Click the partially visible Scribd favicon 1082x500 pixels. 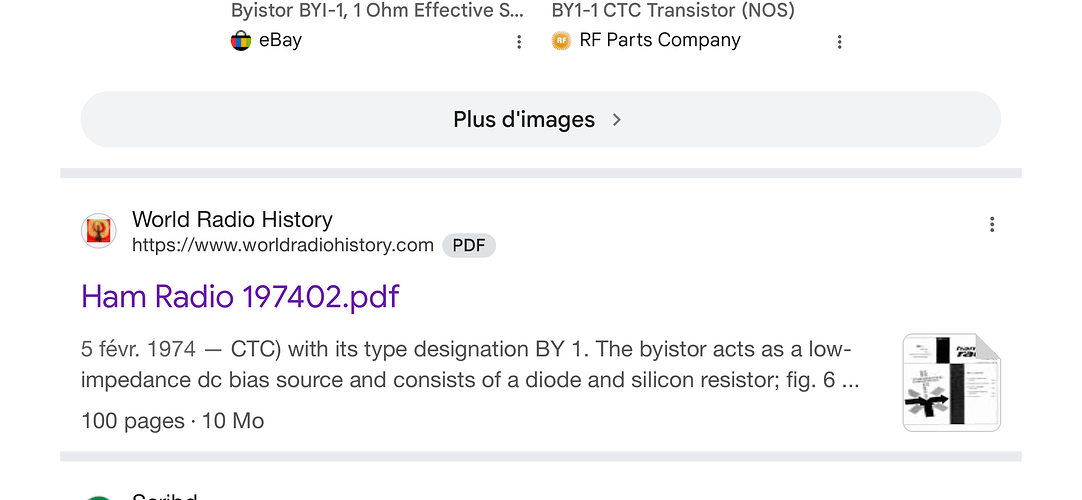click(x=98, y=496)
